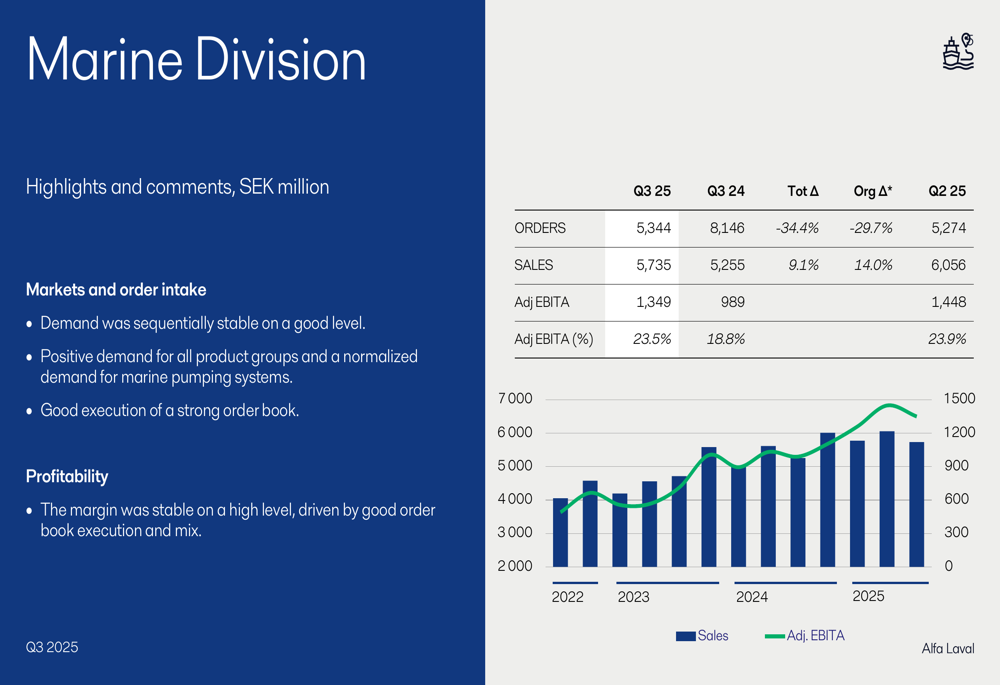Image resolution: width=1000 pixels, height=685 pixels.
Task: Click the Alfa Laval text at bottom right
Action: 947,649
